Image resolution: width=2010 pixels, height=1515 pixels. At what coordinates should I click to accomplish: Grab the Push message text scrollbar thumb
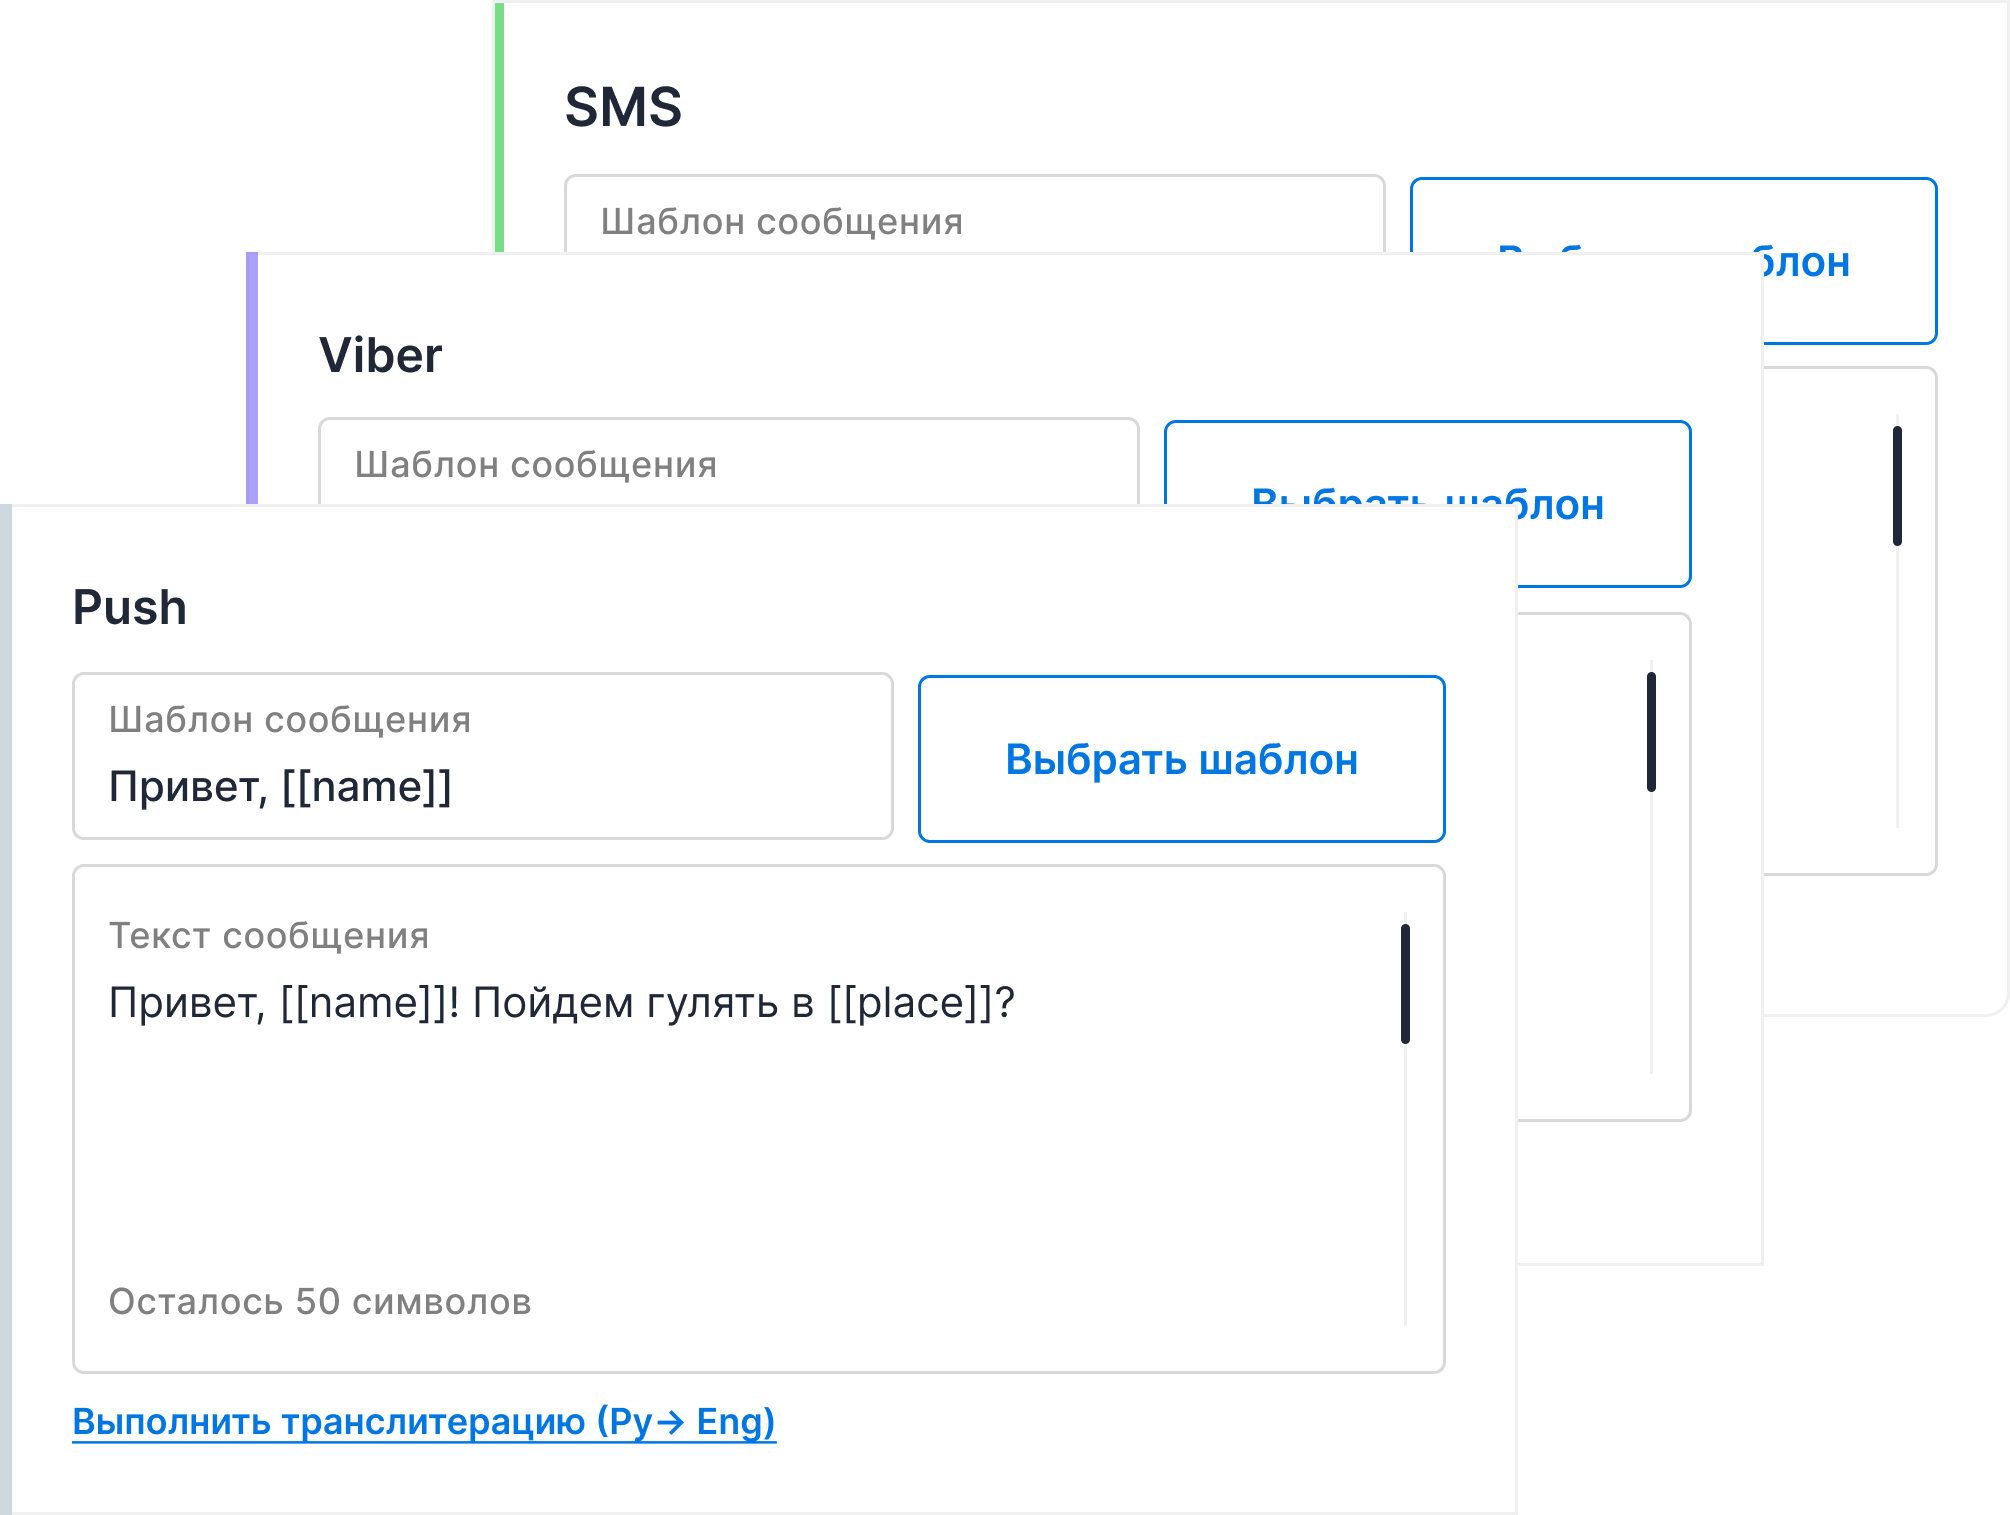click(x=1405, y=984)
